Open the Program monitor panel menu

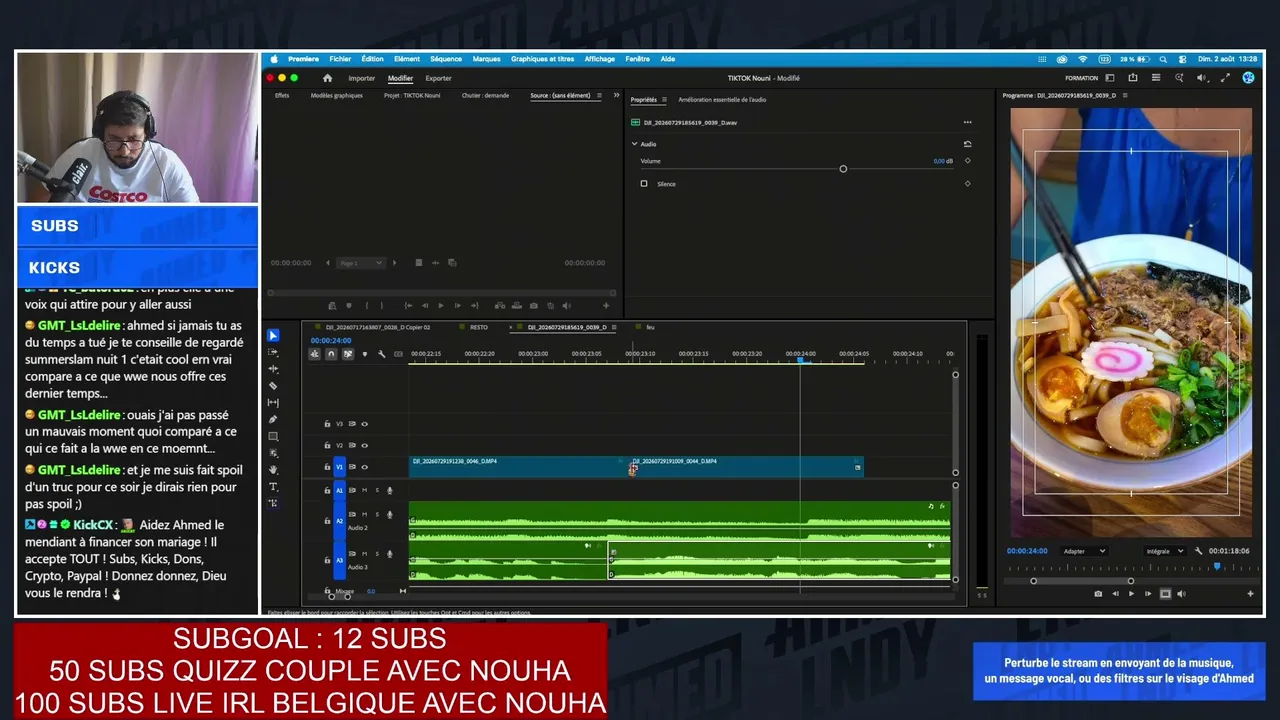(x=1124, y=96)
